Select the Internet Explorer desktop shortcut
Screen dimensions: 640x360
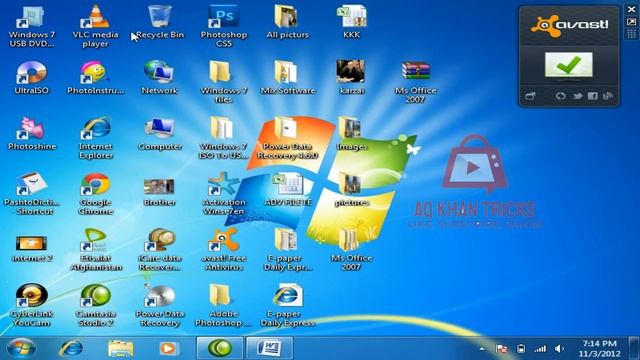tap(96, 138)
